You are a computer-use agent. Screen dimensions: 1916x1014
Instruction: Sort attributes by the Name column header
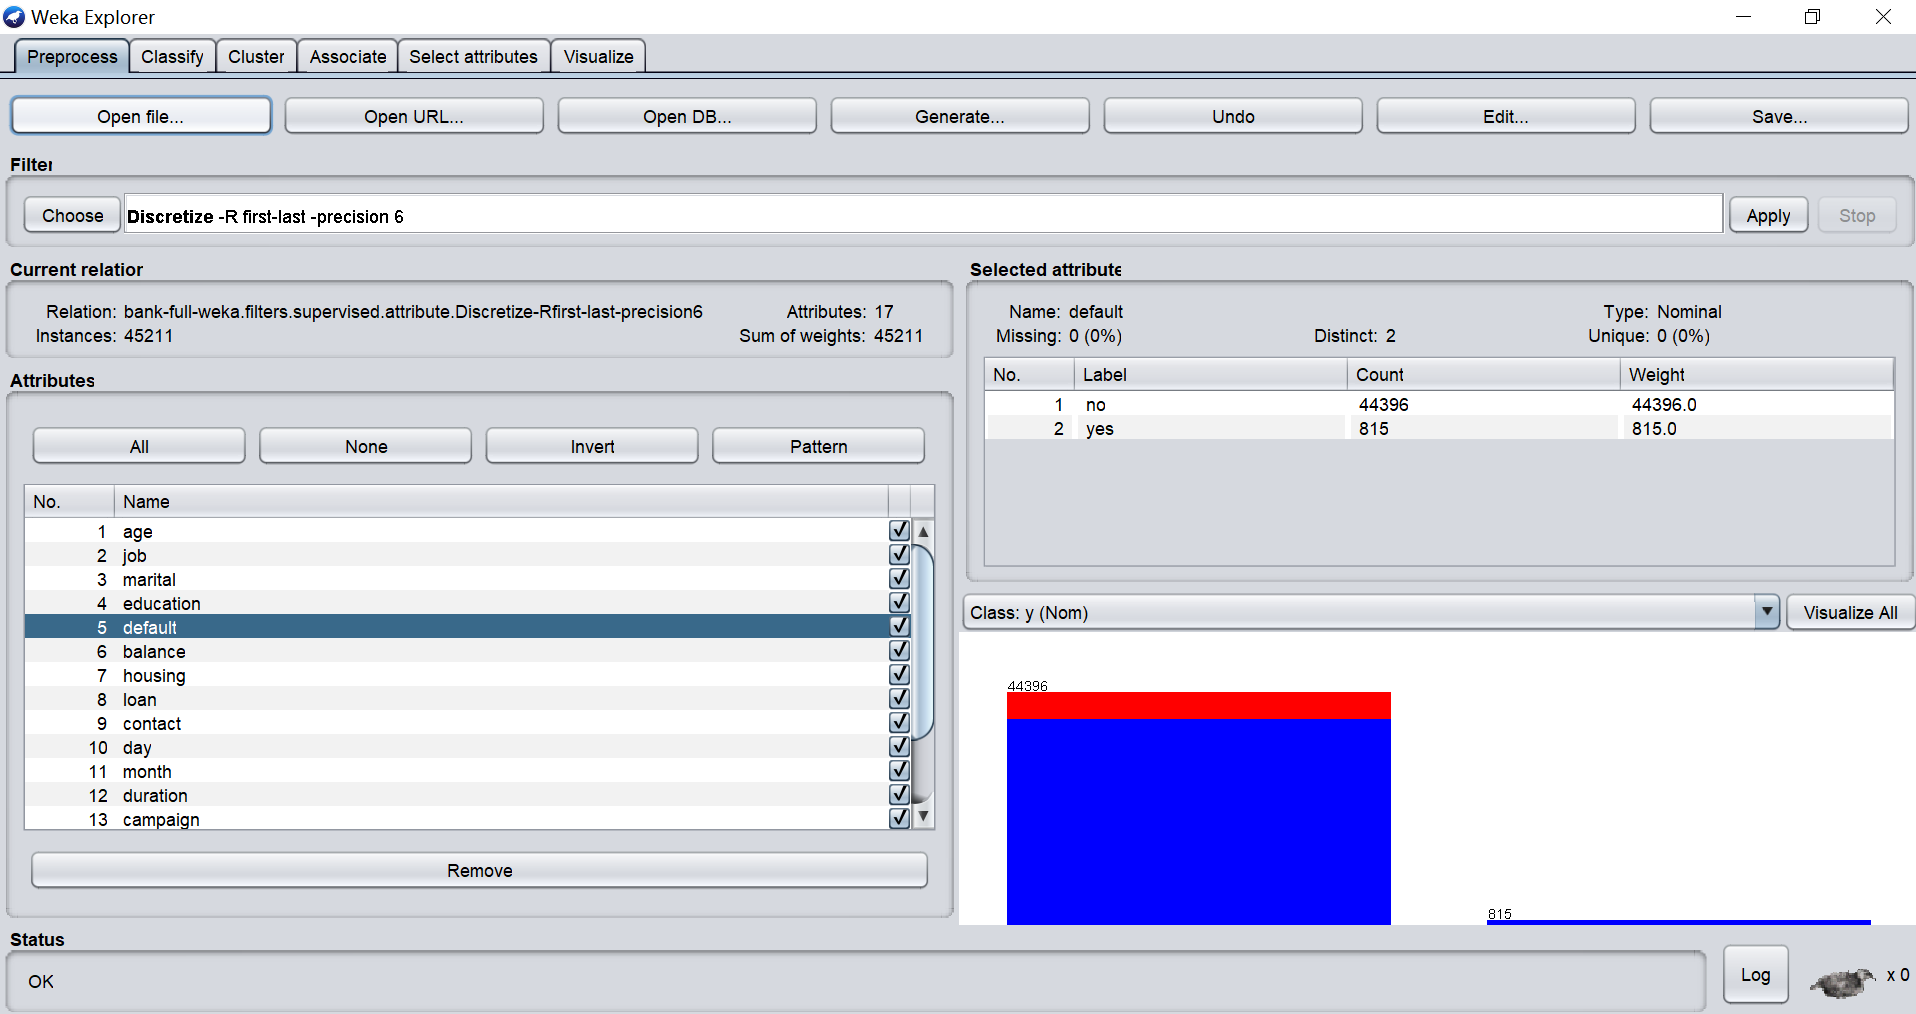[x=500, y=502]
